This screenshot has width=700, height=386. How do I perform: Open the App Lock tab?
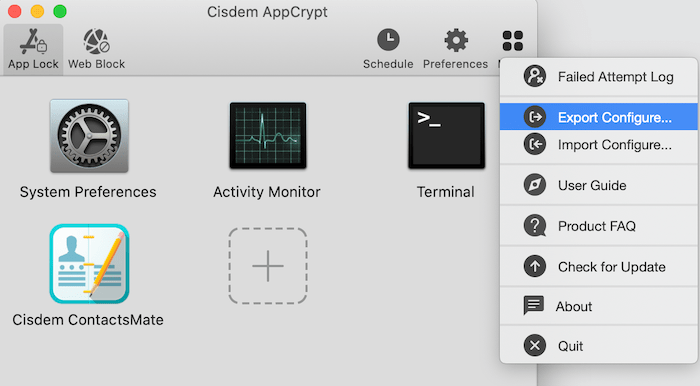pyautogui.click(x=33, y=49)
